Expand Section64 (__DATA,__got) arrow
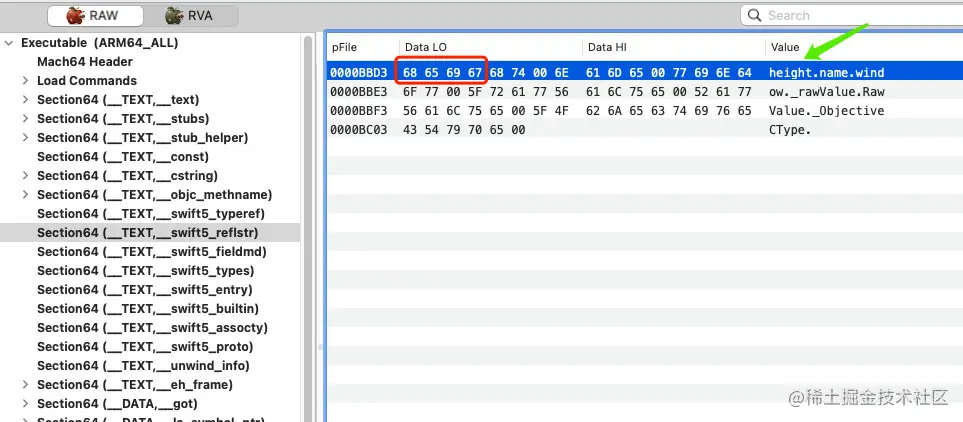 click(x=25, y=404)
